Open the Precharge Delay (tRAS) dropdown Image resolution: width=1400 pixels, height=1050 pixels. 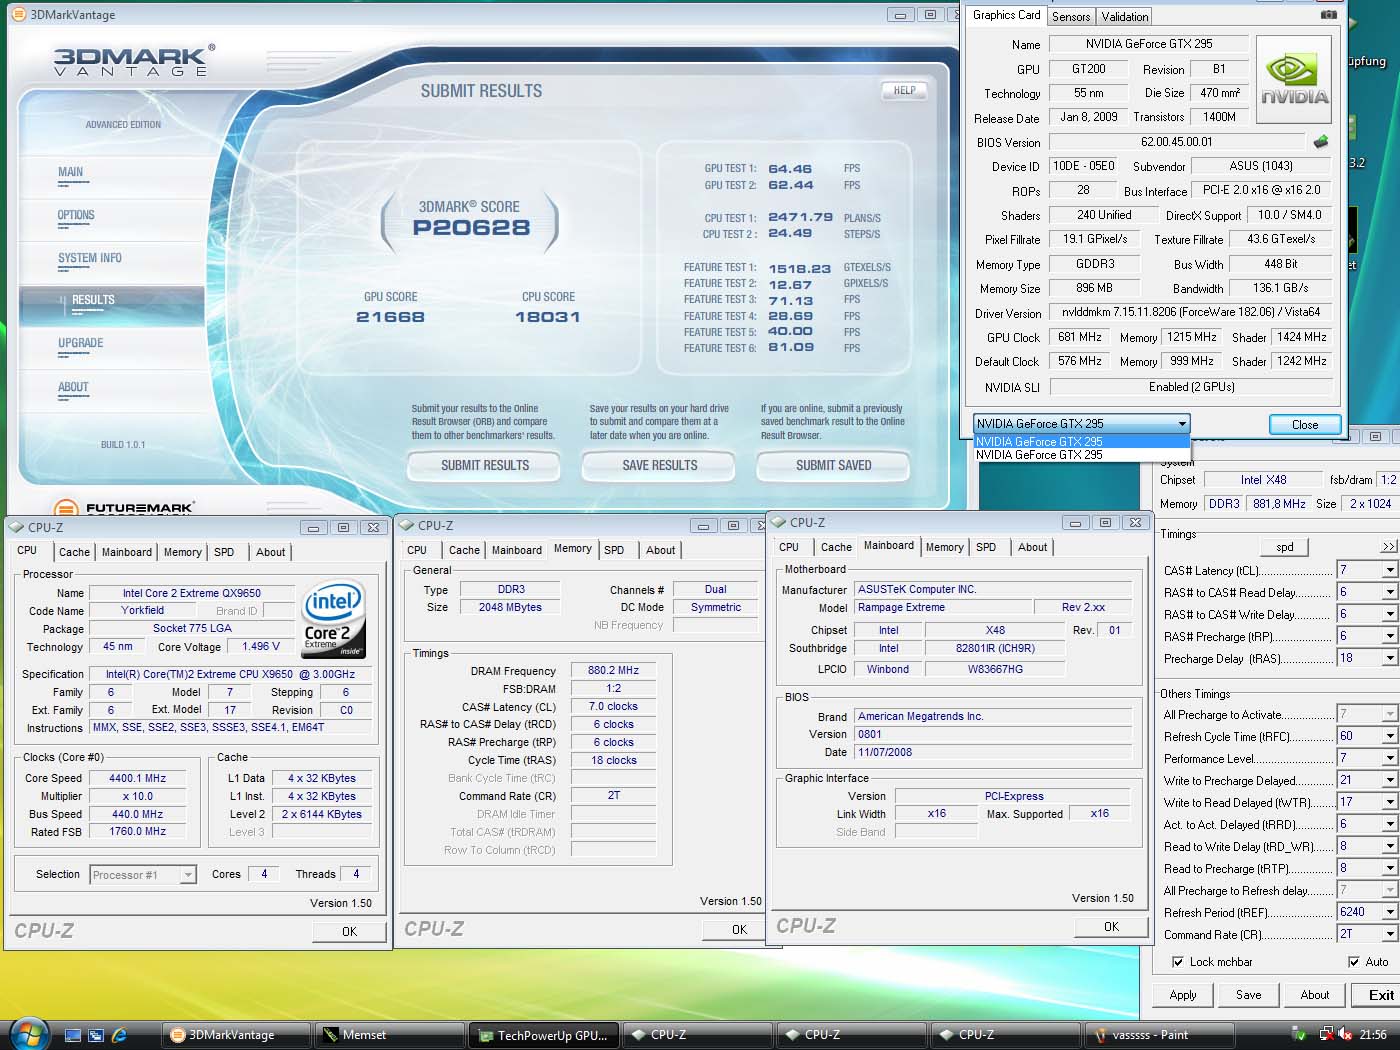[1389, 658]
